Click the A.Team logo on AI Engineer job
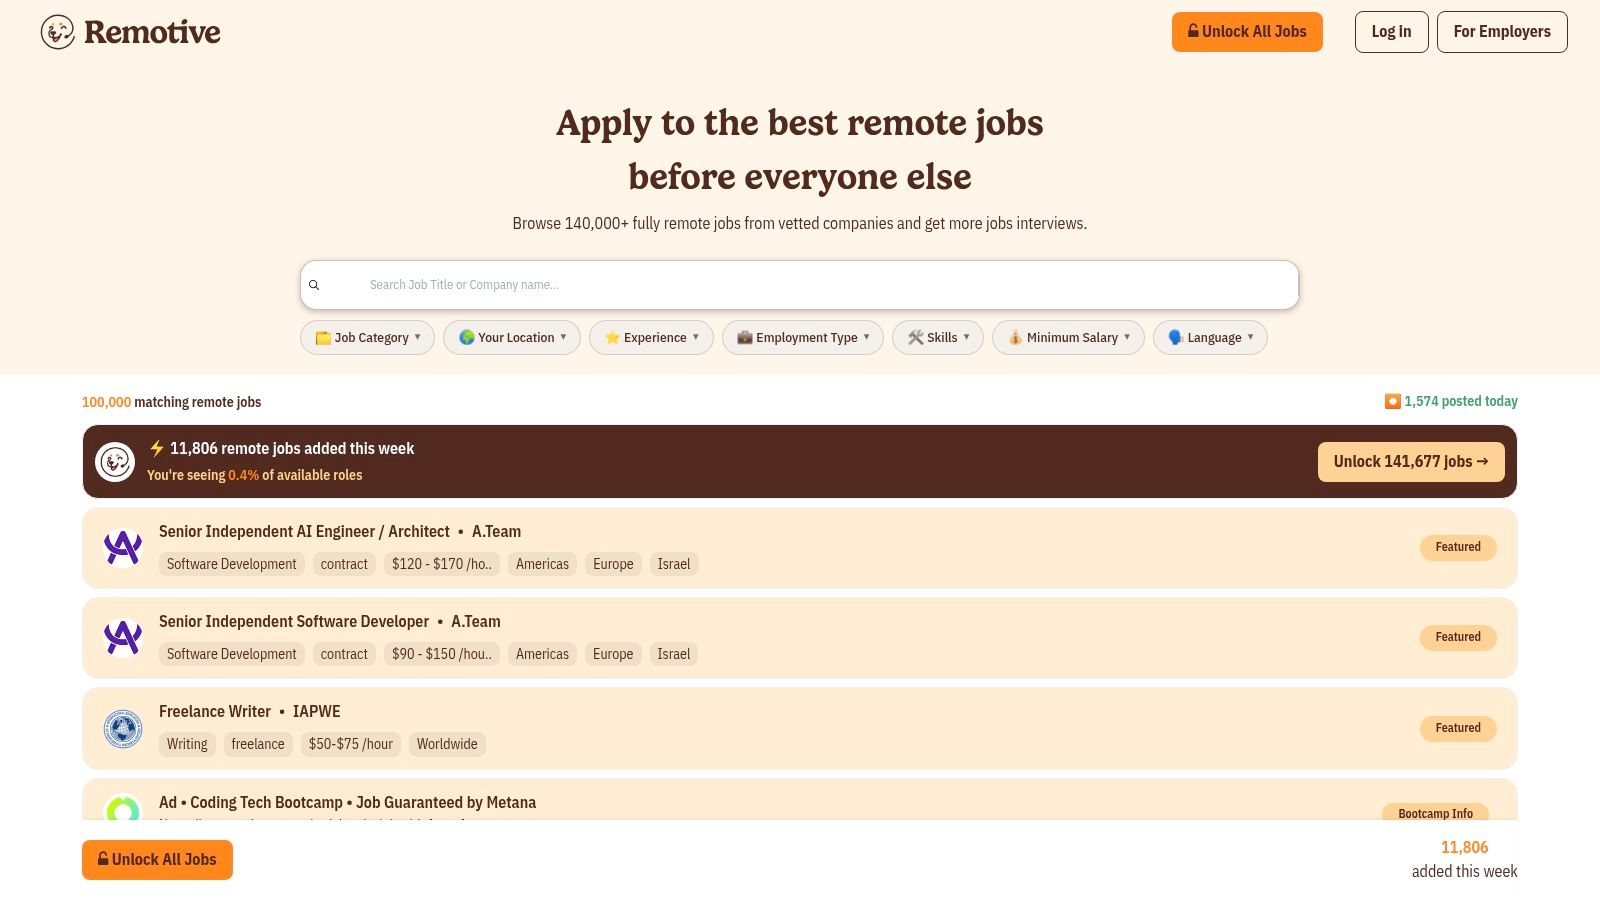The height and width of the screenshot is (900, 1600). 123,548
